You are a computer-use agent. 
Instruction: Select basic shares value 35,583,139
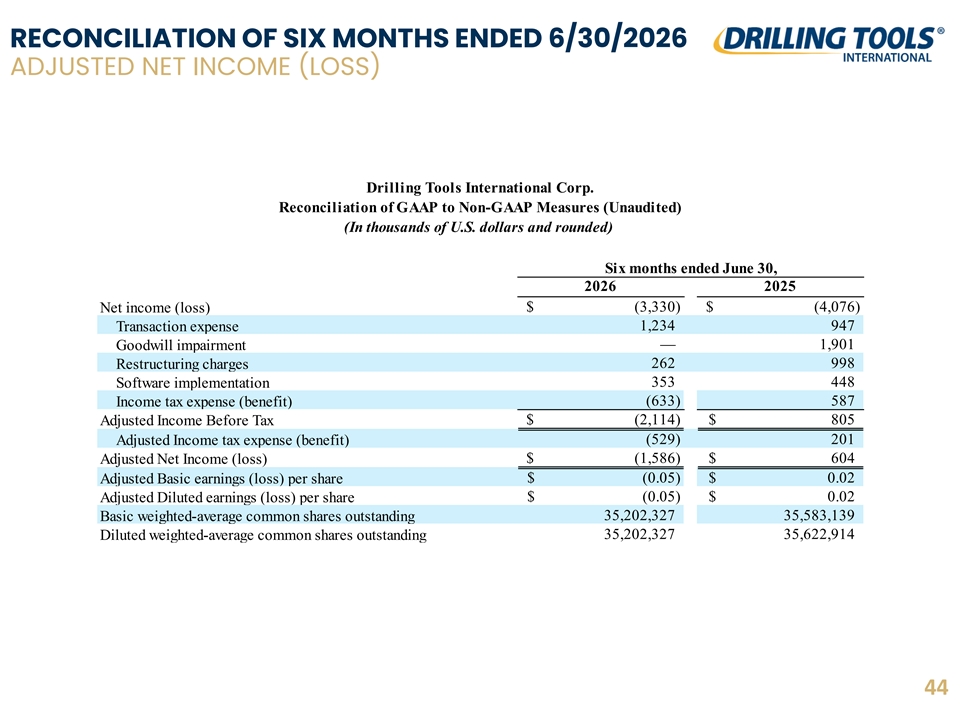[819, 516]
